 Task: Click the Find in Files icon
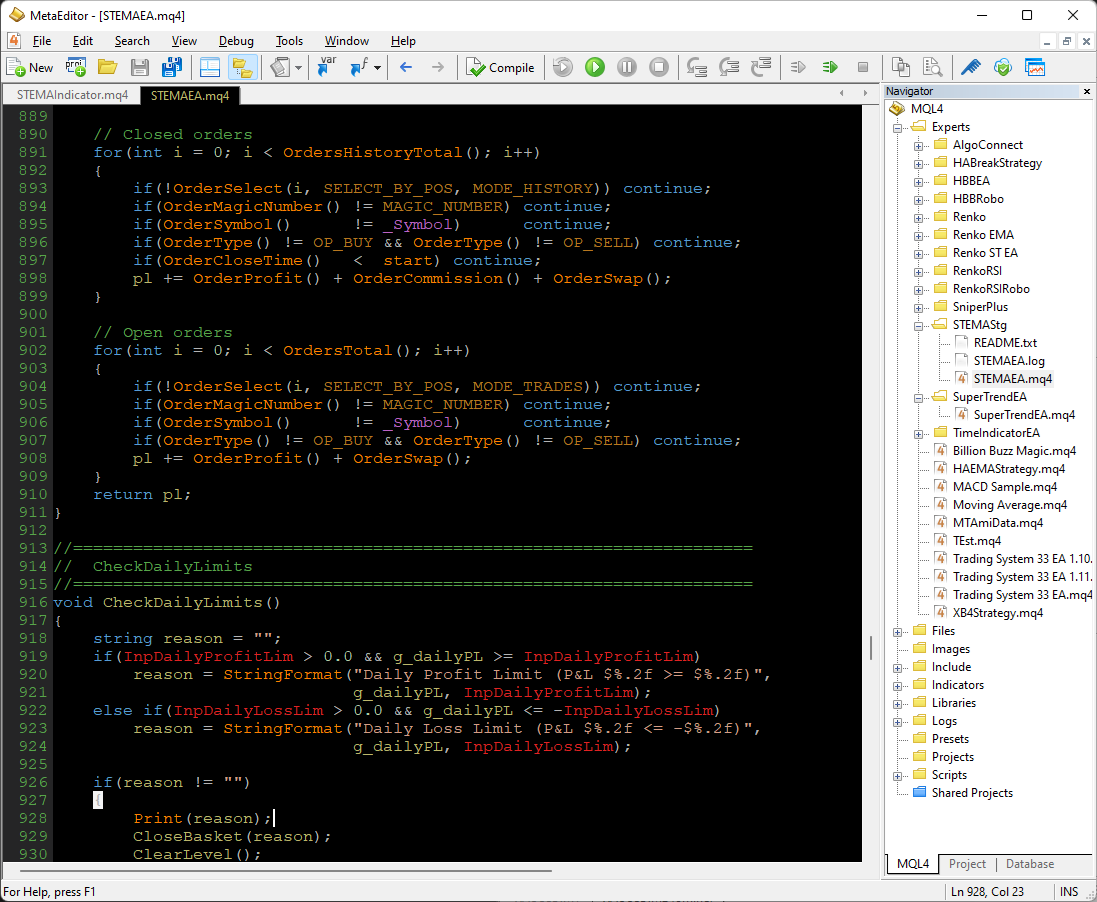pyautogui.click(x=933, y=67)
